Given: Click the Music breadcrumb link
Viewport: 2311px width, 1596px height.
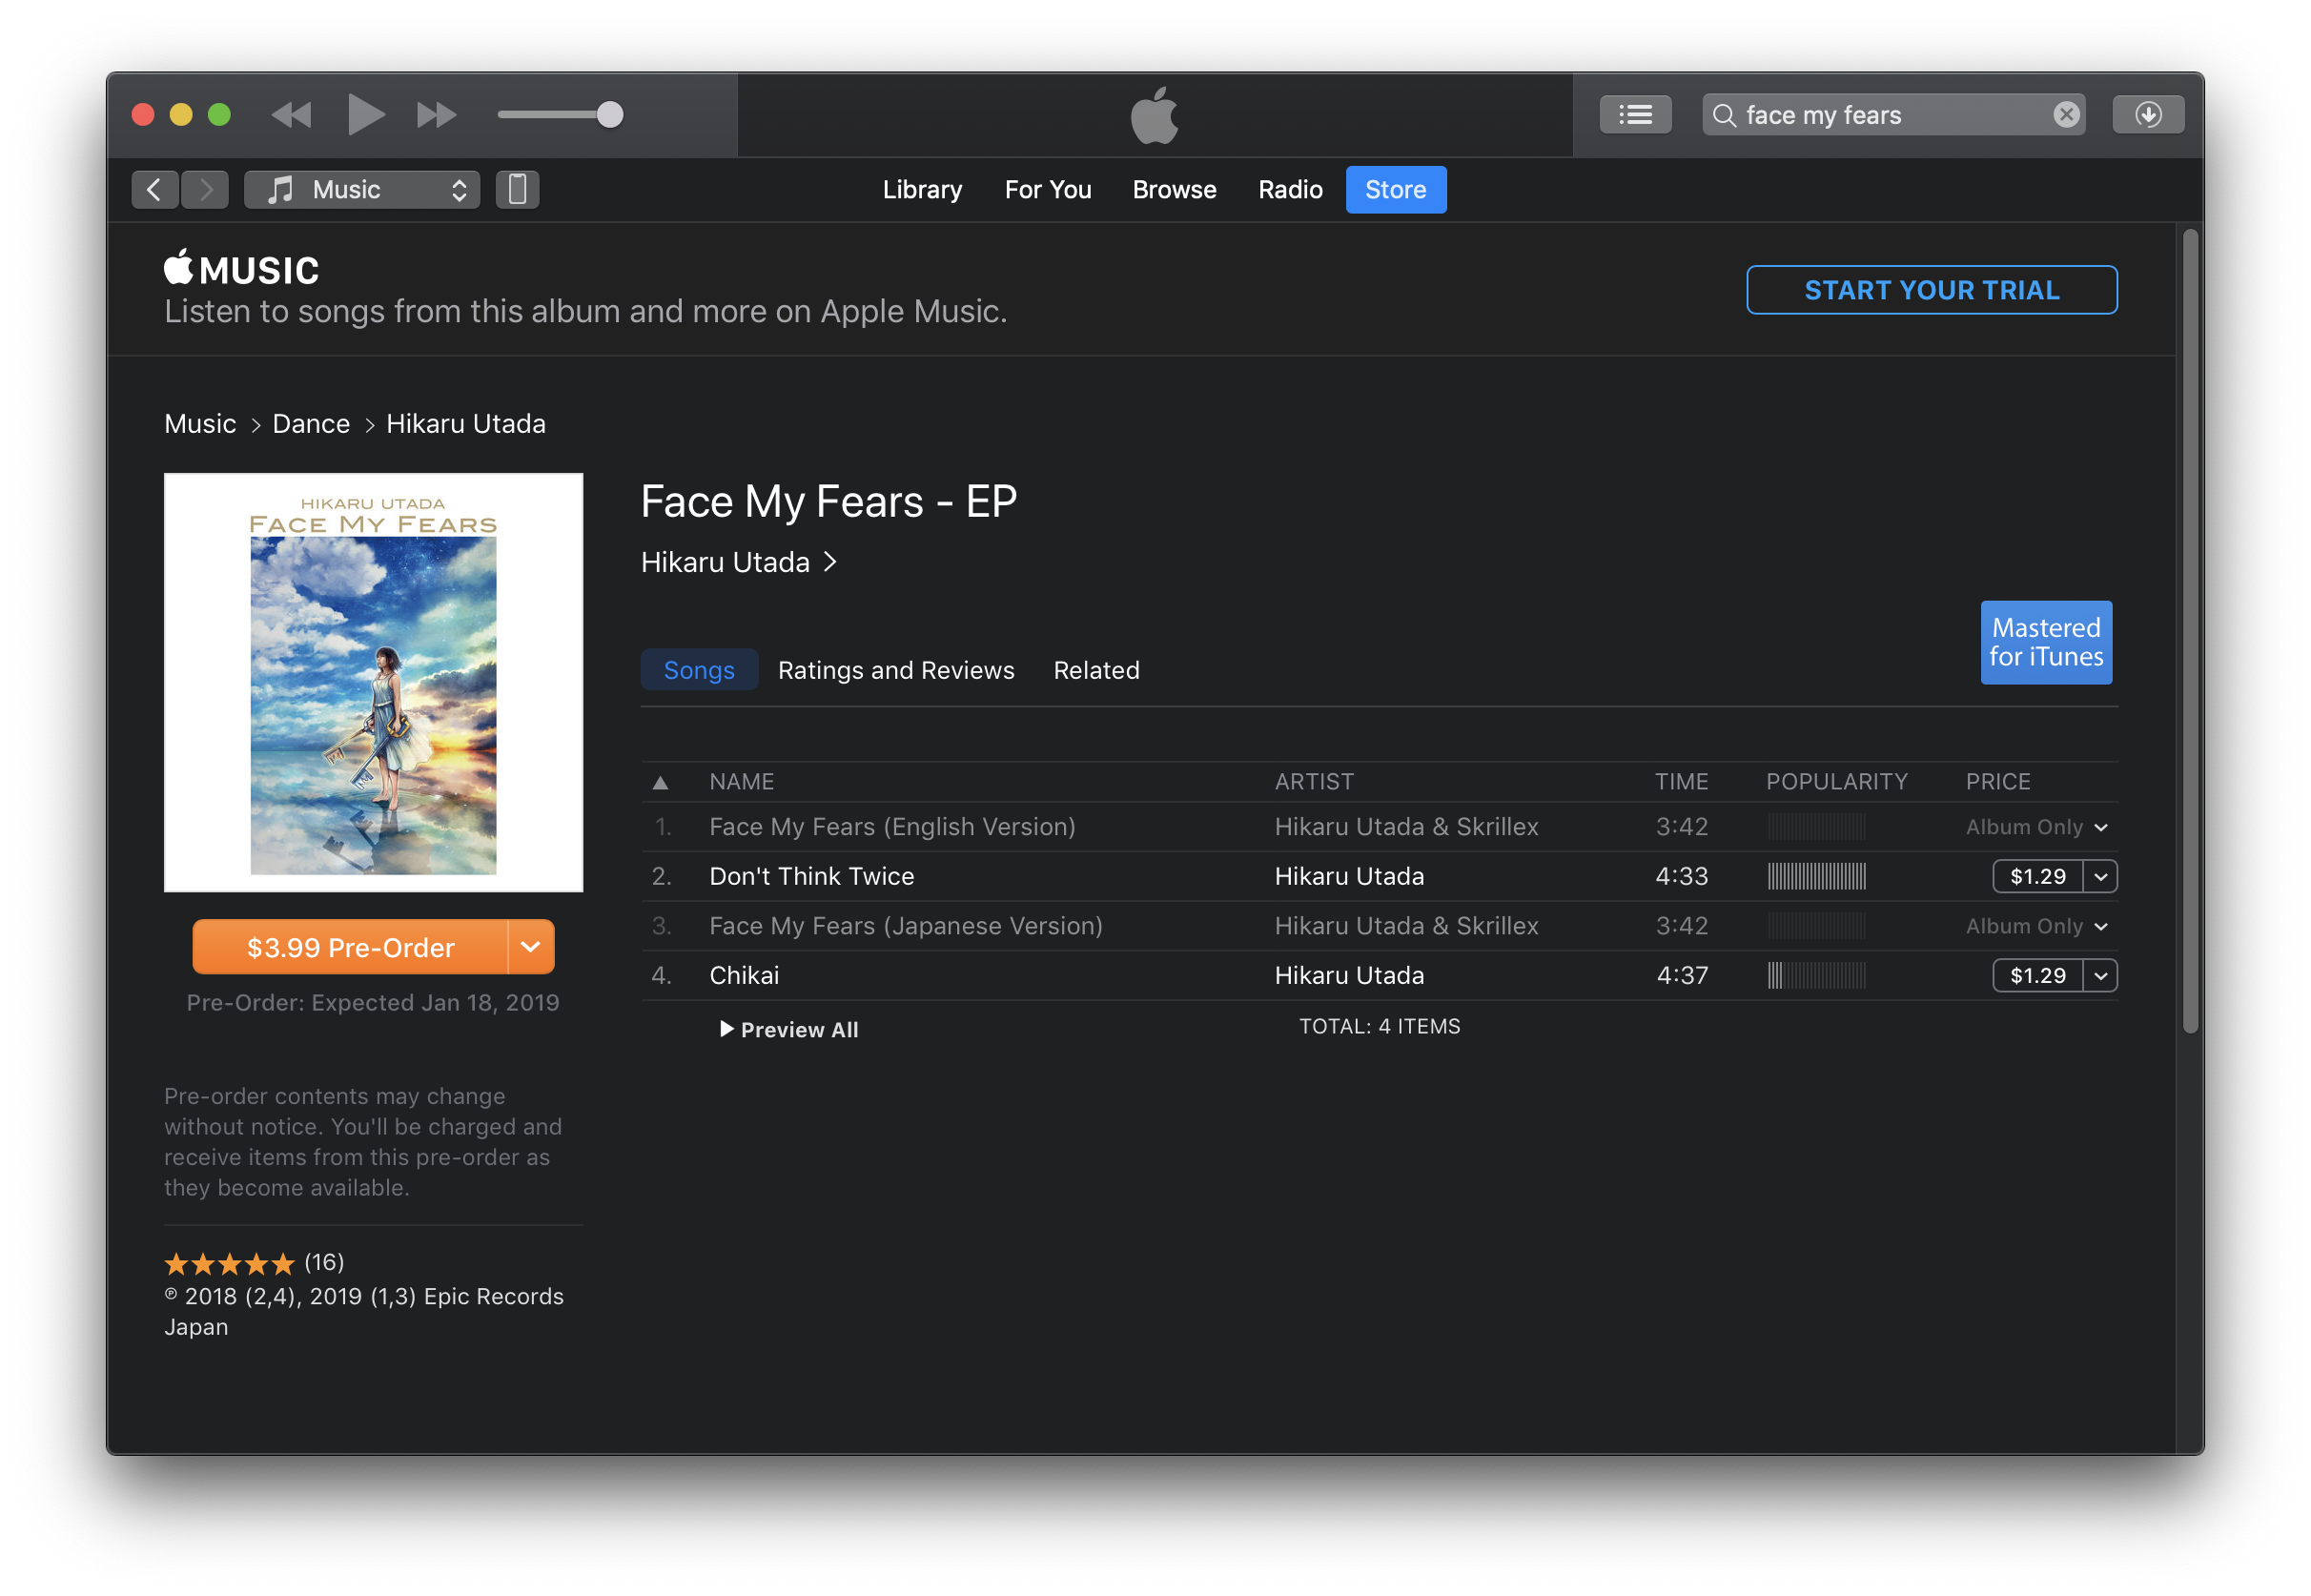Looking at the screenshot, I should point(200,424).
